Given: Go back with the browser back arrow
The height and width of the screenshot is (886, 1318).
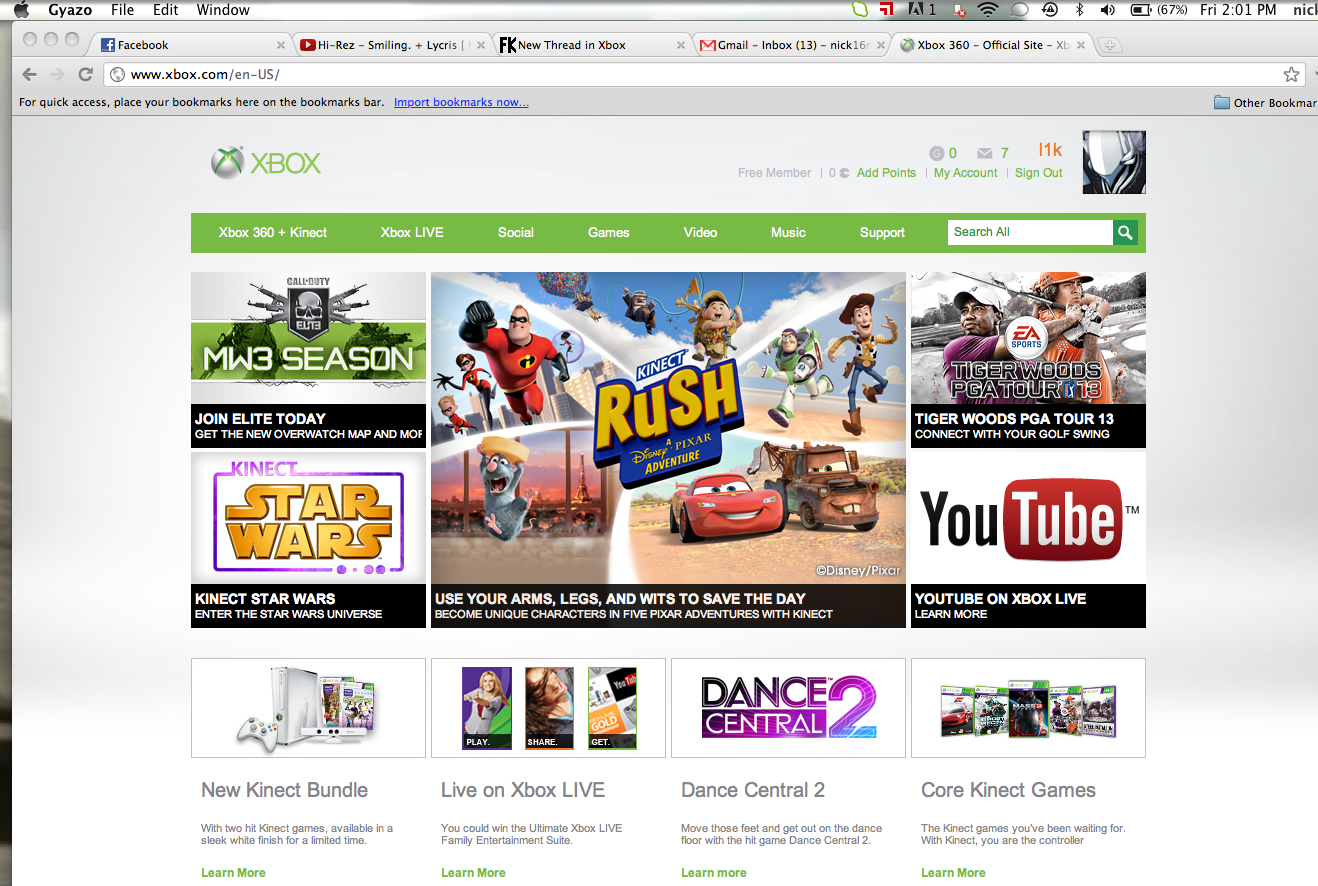Looking at the screenshot, I should pyautogui.click(x=30, y=74).
